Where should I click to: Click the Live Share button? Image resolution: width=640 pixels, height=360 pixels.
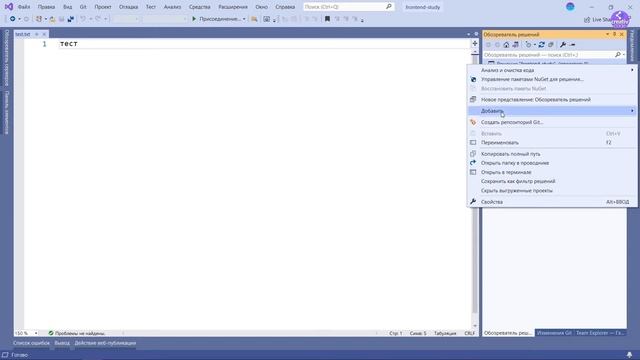coord(599,20)
